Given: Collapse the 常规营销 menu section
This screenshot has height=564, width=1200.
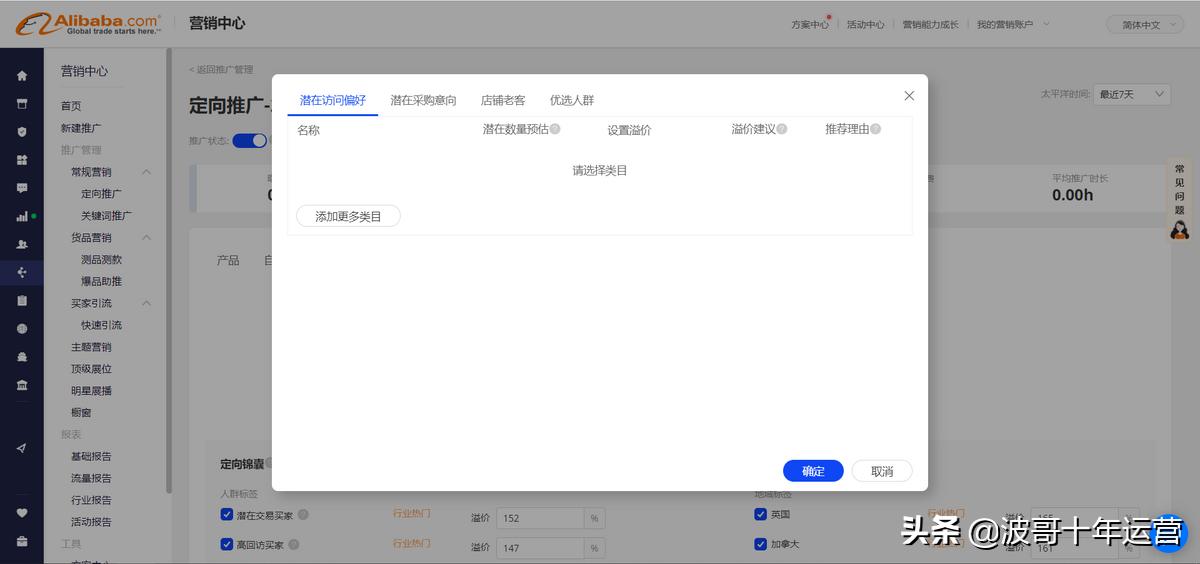Looking at the screenshot, I should (146, 172).
